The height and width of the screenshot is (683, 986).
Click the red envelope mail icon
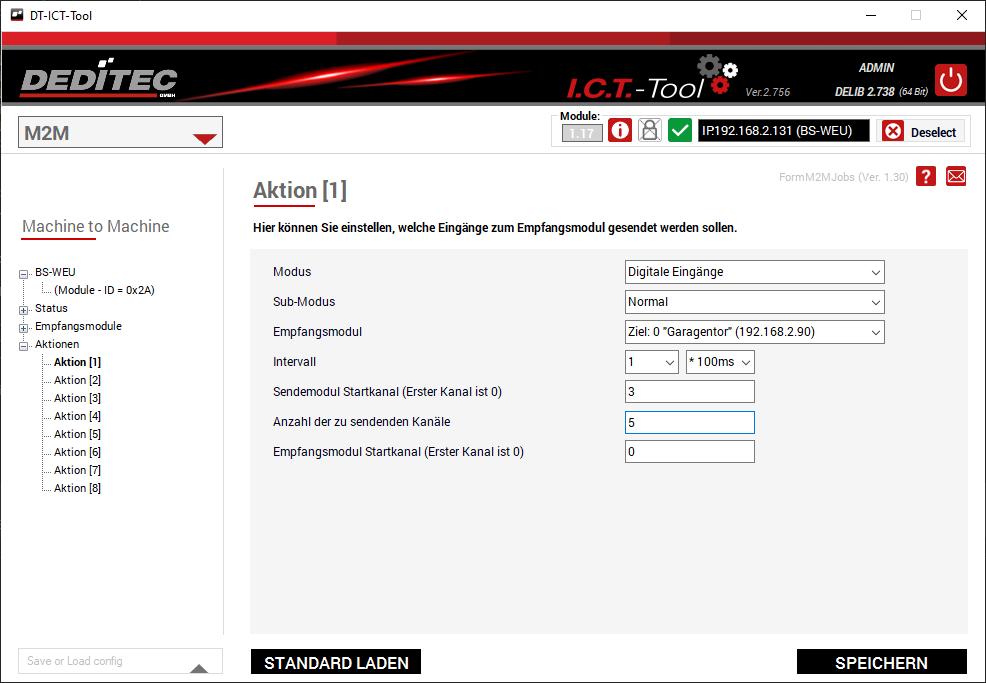click(x=956, y=177)
